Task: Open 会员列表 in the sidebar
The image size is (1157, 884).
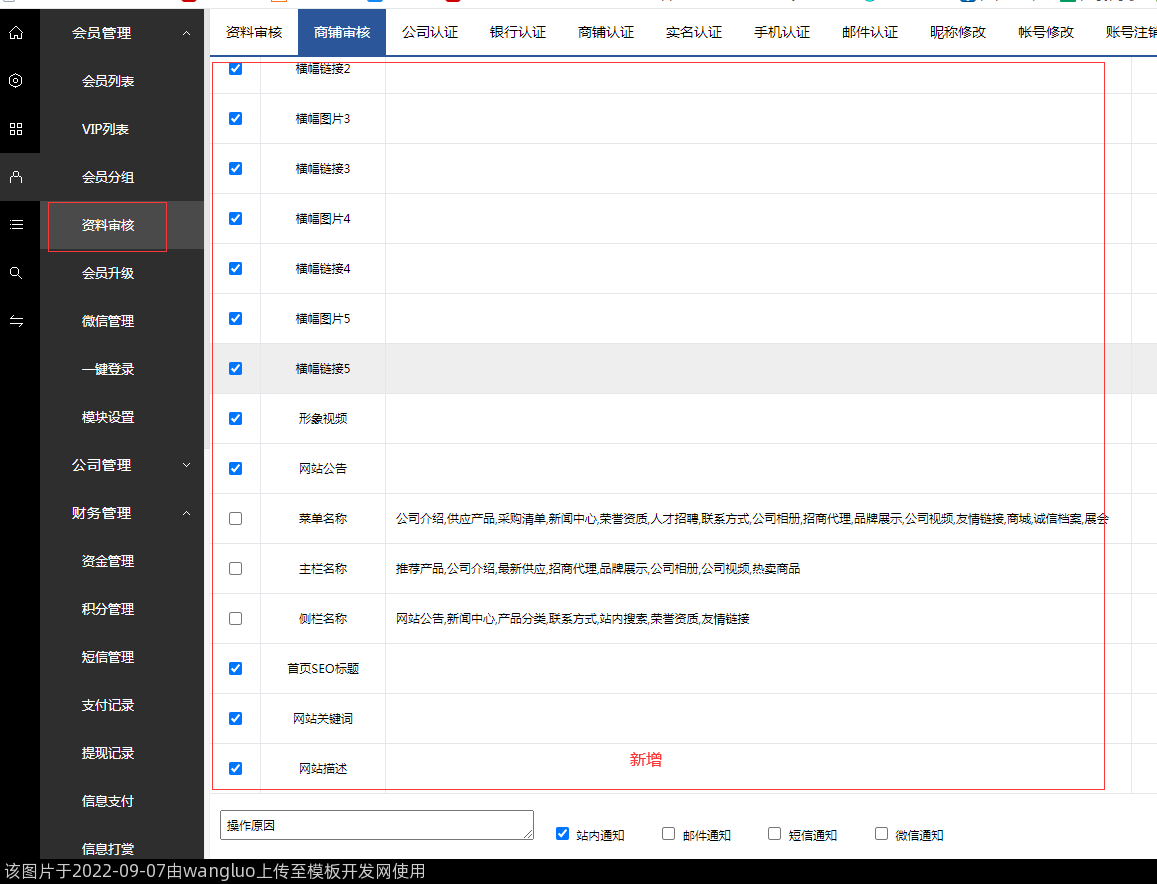Action: tap(108, 81)
